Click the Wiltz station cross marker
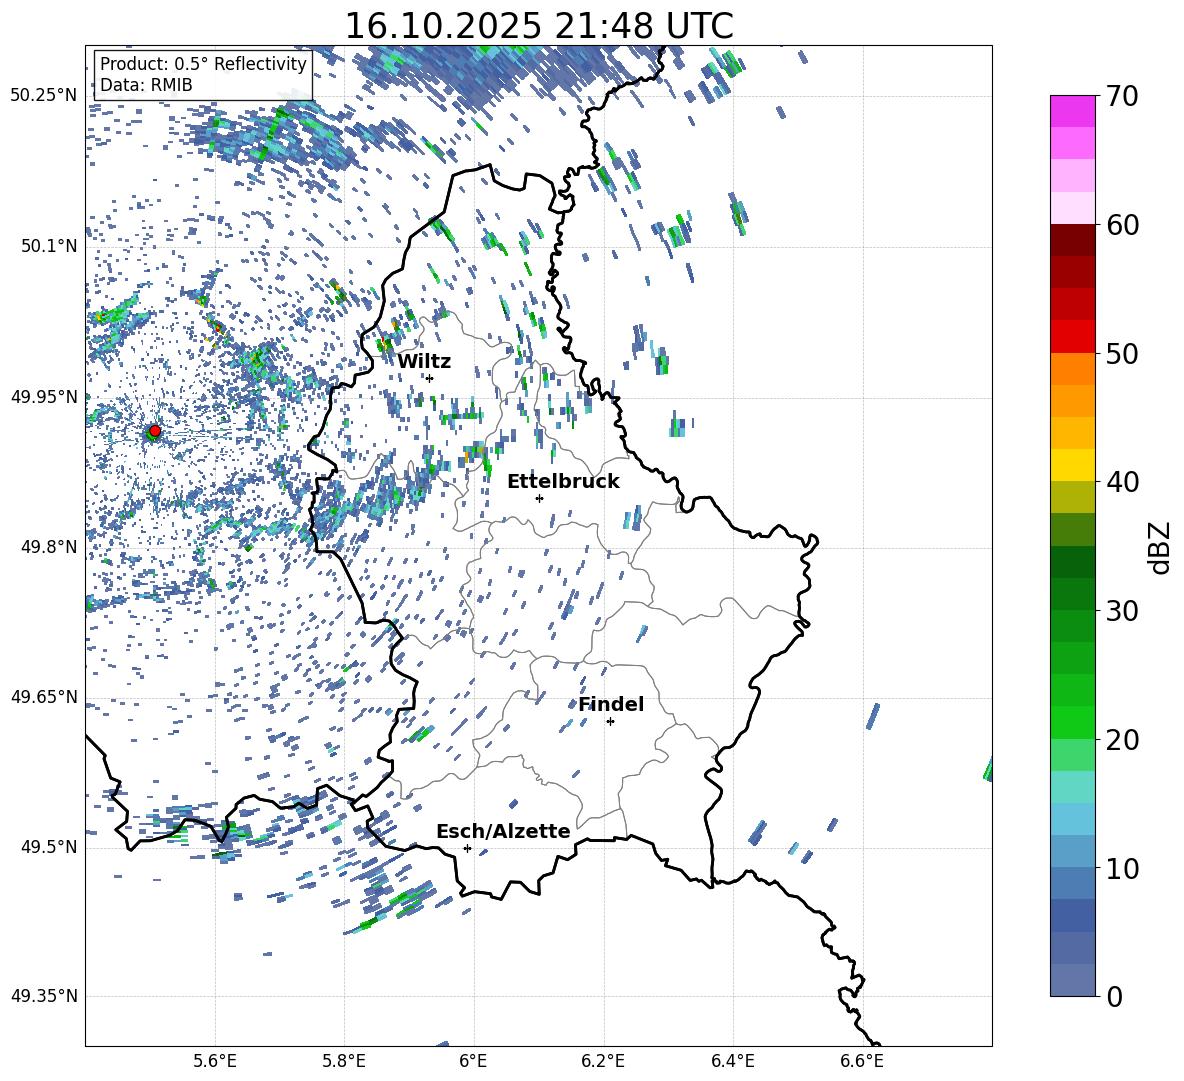The image size is (1184, 1081). (x=430, y=378)
